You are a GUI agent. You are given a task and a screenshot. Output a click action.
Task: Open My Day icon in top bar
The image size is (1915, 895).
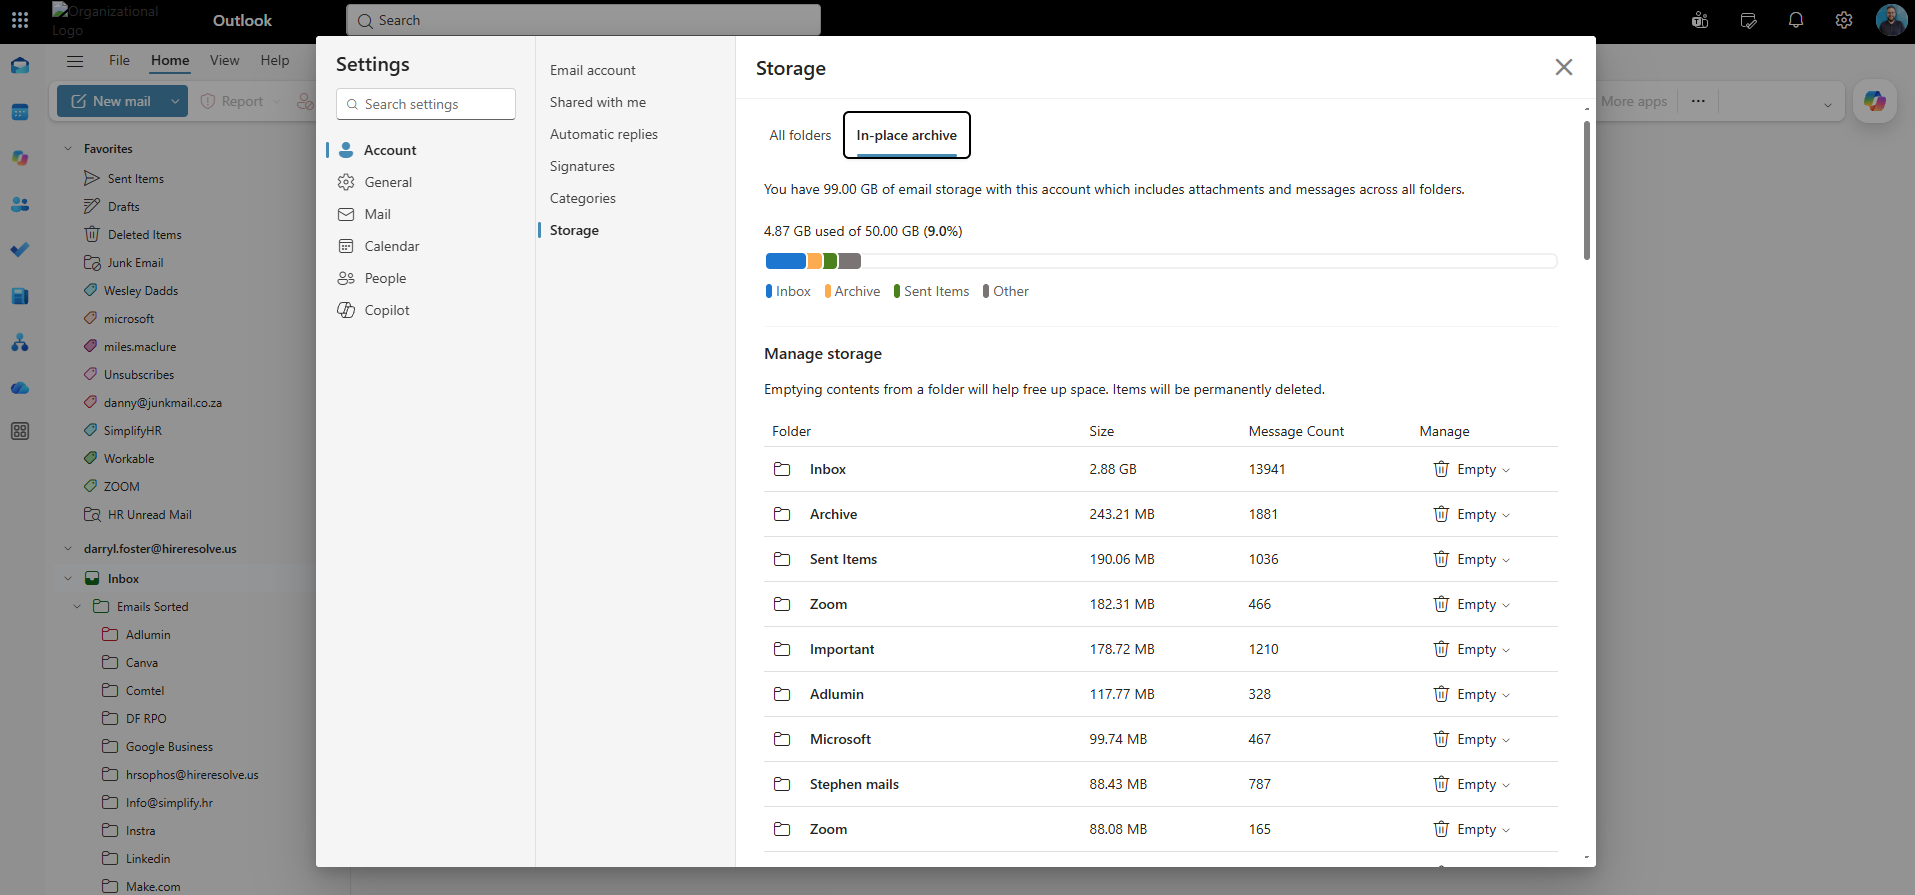point(1748,20)
